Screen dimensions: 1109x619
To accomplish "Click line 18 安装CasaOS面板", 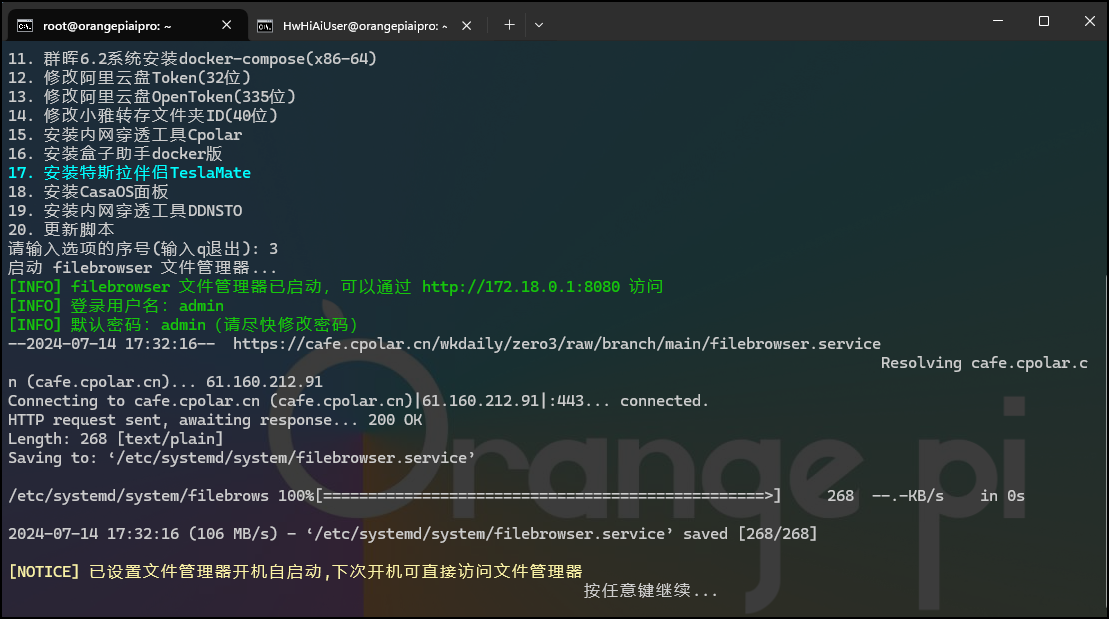I will [88, 192].
